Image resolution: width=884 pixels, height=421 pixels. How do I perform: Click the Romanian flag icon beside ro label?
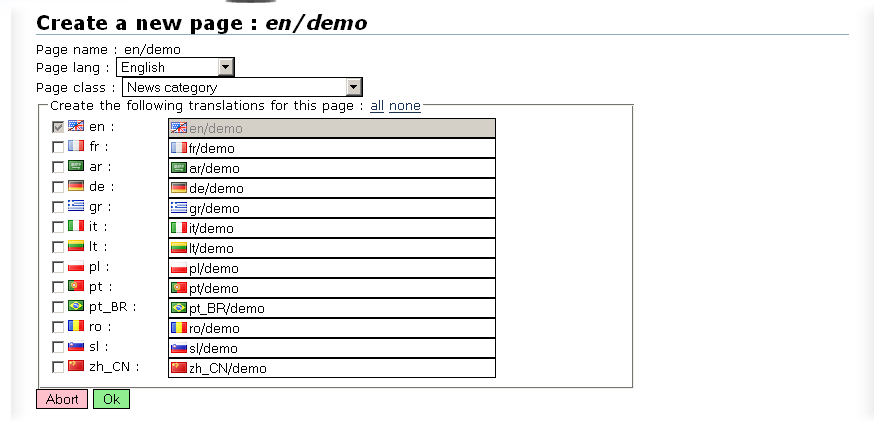(x=76, y=326)
